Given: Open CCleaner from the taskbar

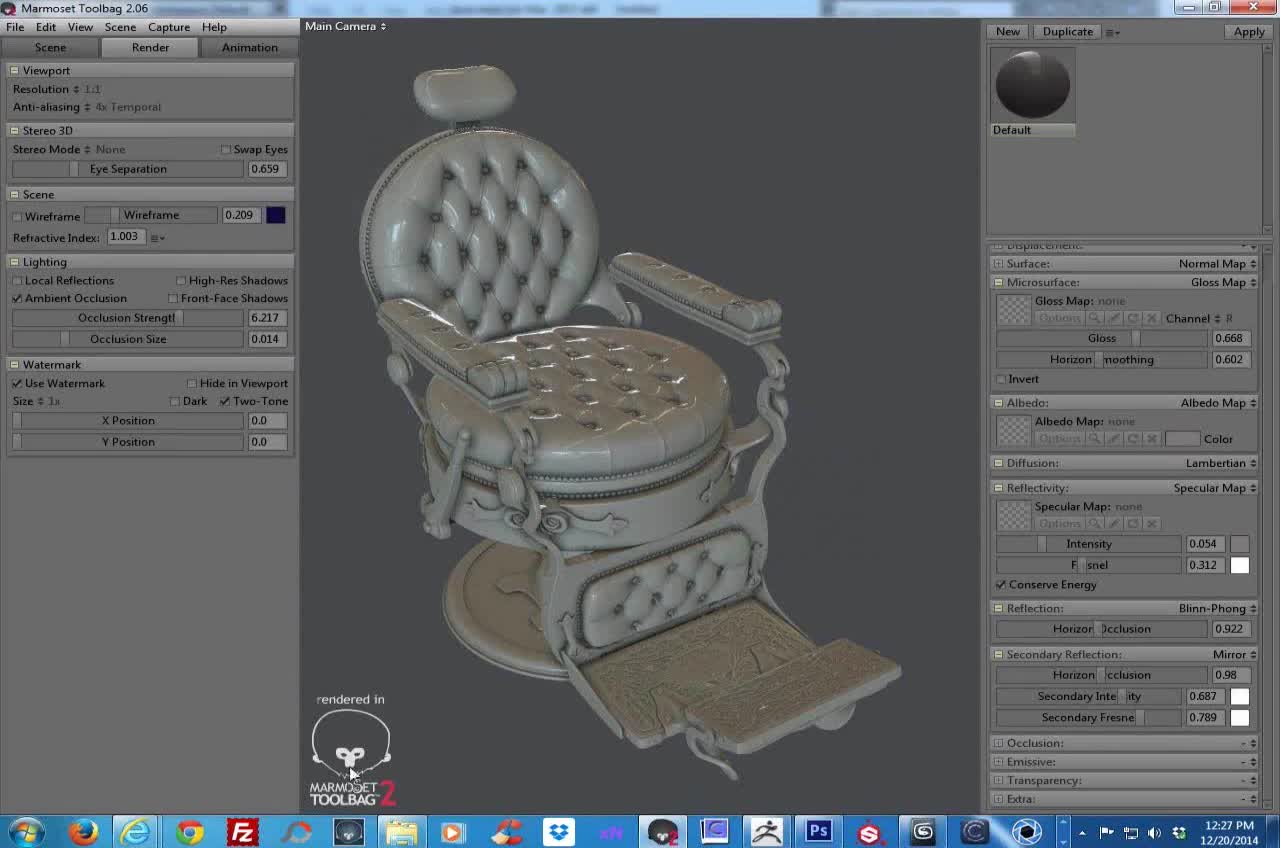Looking at the screenshot, I should point(506,832).
